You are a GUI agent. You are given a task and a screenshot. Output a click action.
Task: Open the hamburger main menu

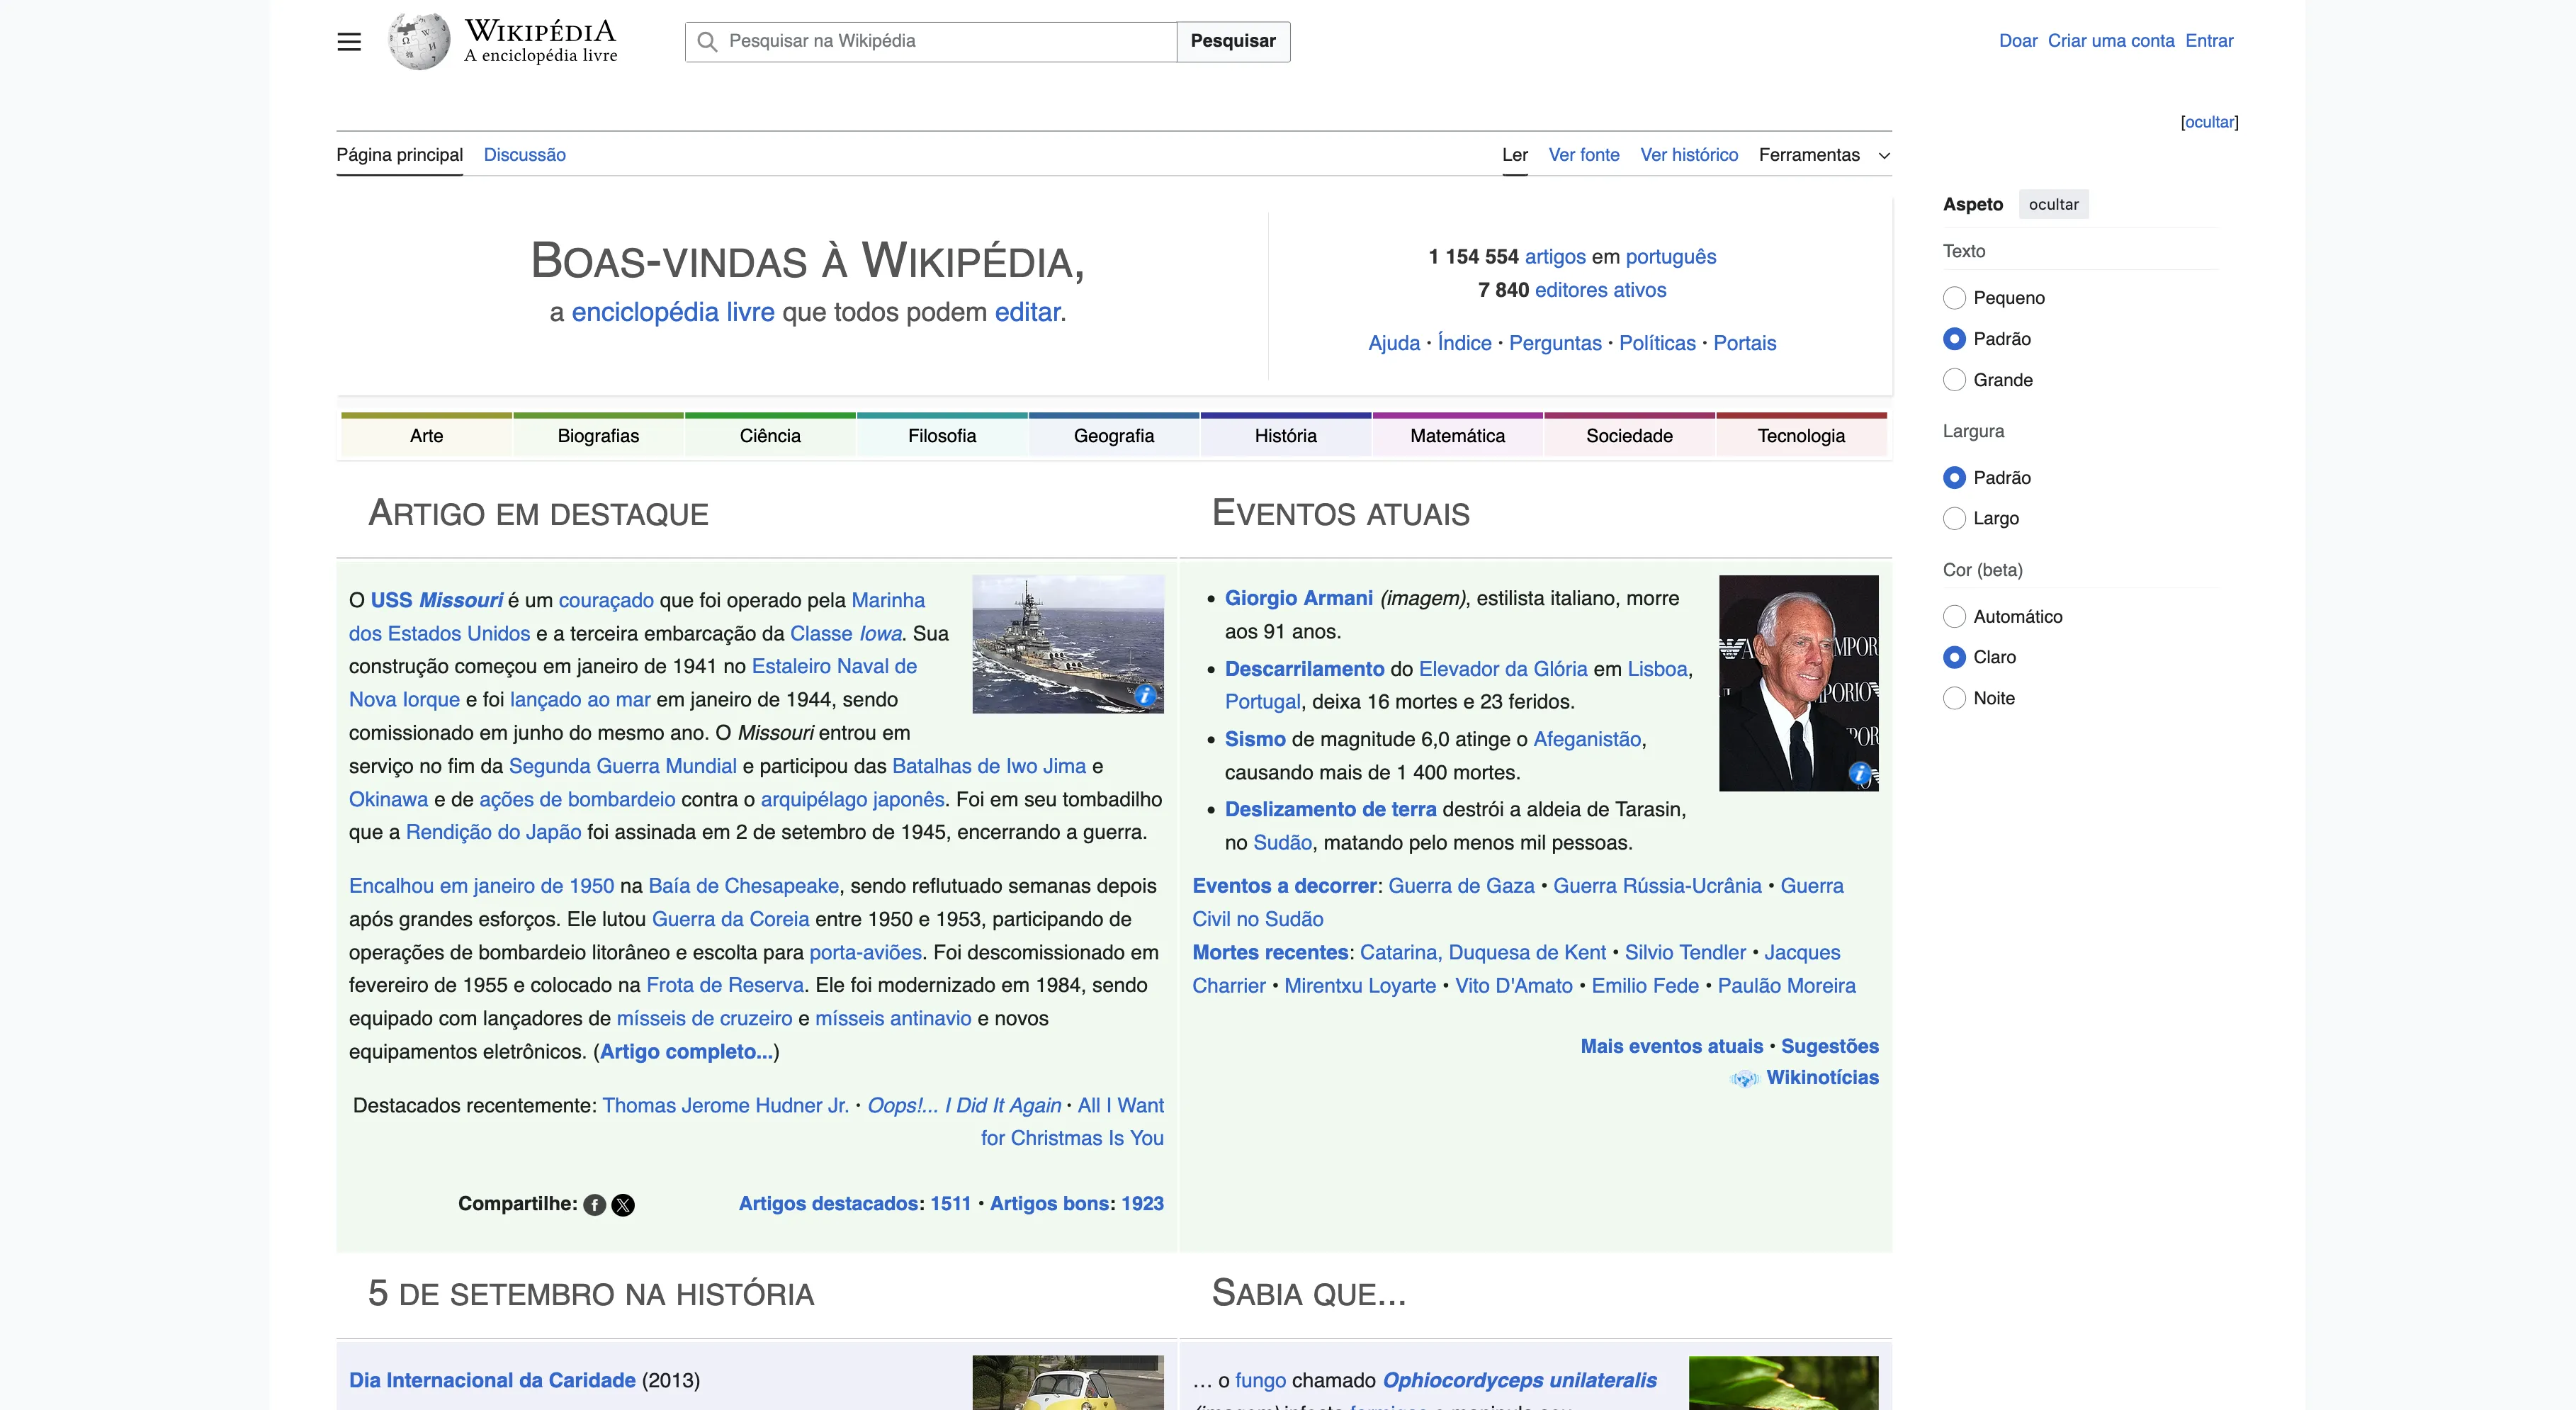(x=349, y=42)
